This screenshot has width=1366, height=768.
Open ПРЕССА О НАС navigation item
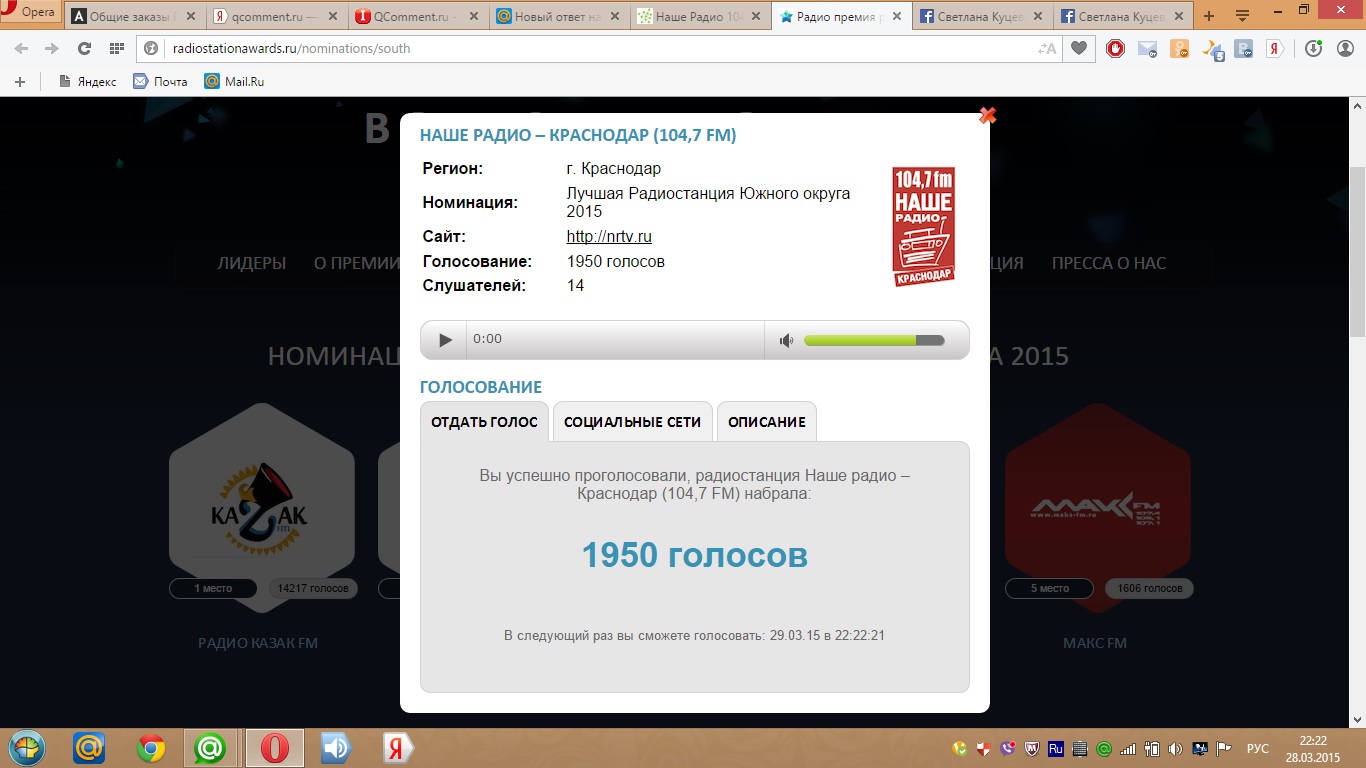pyautogui.click(x=1109, y=263)
